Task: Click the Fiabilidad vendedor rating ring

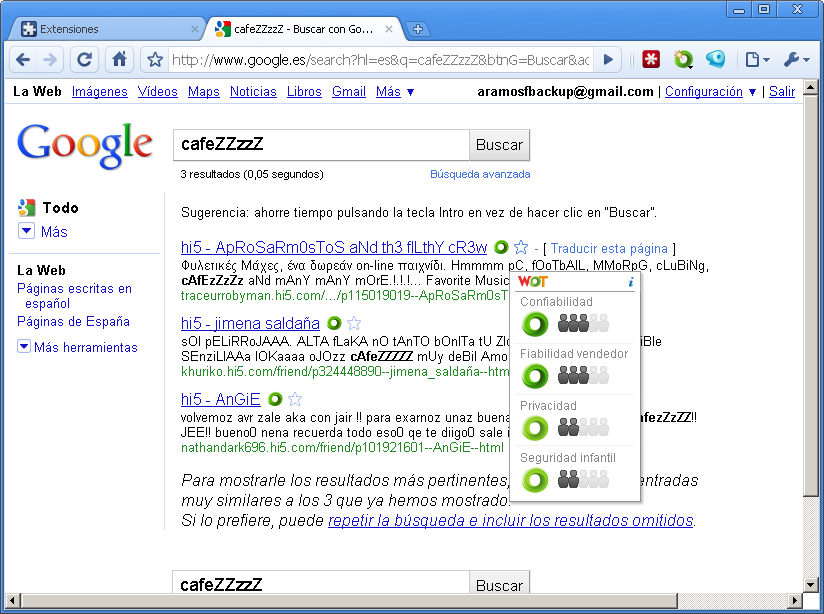Action: click(x=535, y=376)
